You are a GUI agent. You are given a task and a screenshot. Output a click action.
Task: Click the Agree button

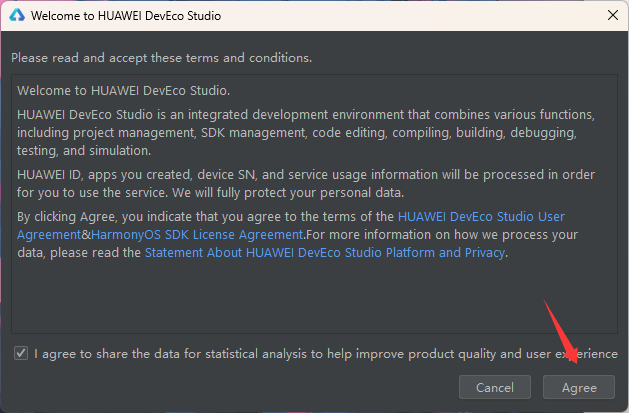click(x=578, y=387)
